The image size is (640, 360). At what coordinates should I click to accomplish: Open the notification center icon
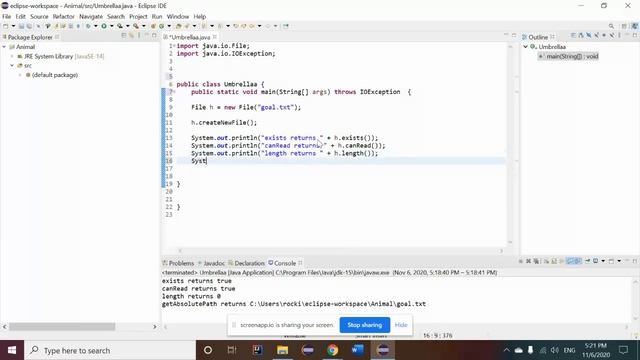click(624, 350)
